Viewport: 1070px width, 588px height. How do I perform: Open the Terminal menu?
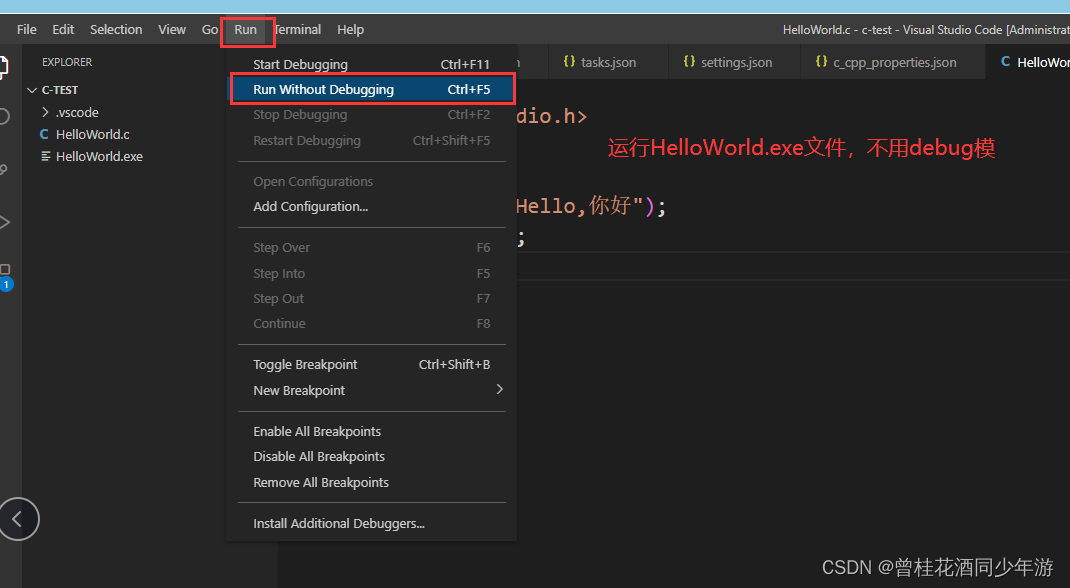click(298, 29)
